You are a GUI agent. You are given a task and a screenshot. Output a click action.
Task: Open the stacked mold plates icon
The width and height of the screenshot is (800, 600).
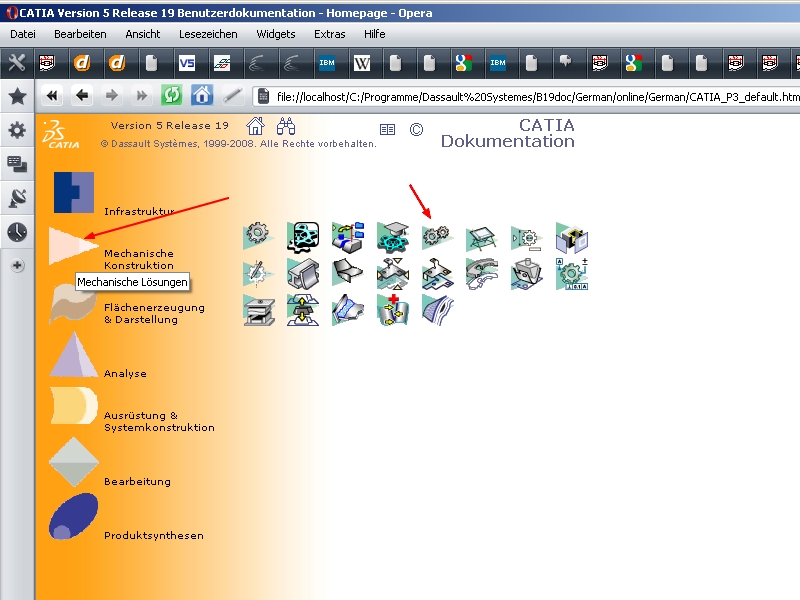click(x=258, y=310)
